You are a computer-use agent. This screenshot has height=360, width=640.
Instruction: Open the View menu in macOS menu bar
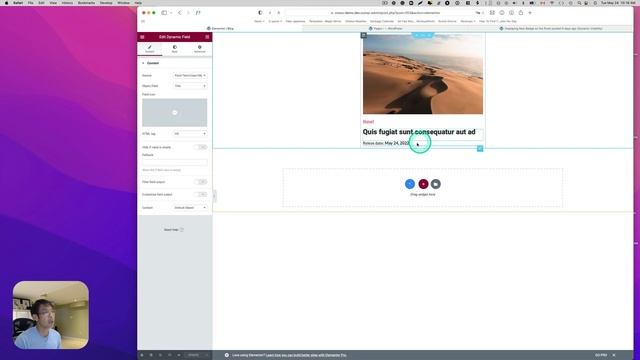click(53, 3)
